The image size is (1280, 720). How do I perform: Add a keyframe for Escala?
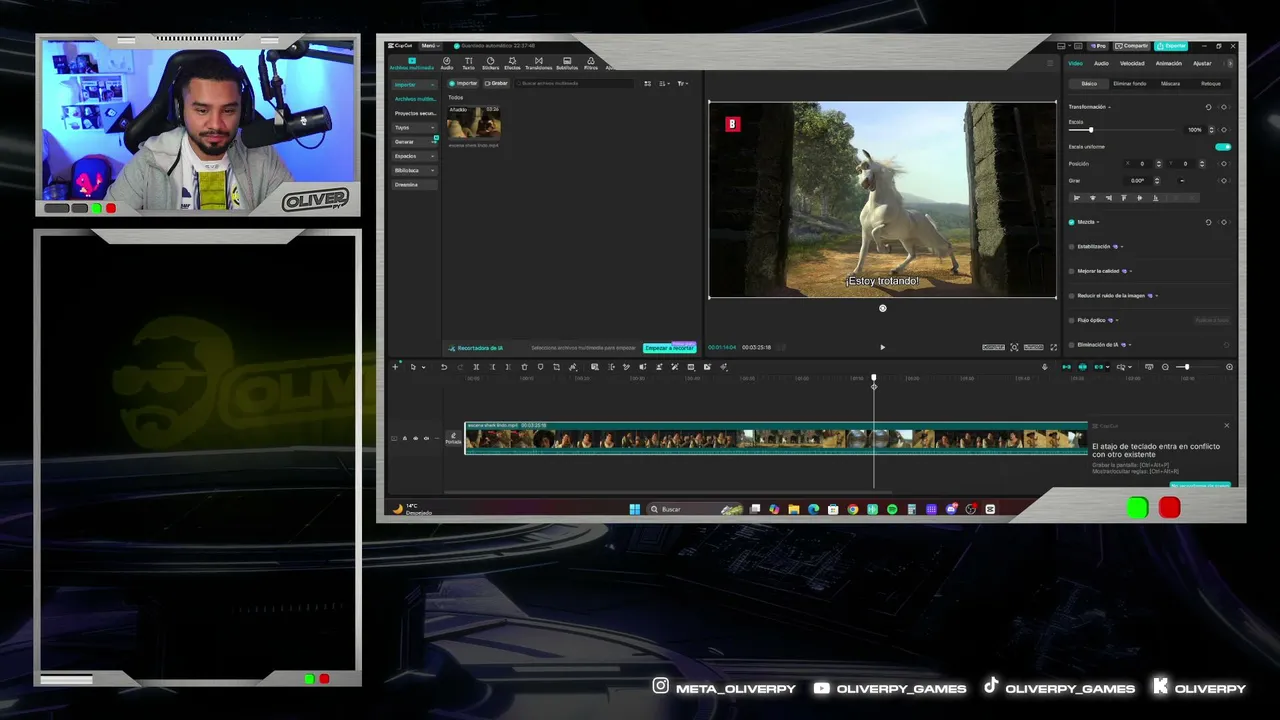[x=1224, y=130]
